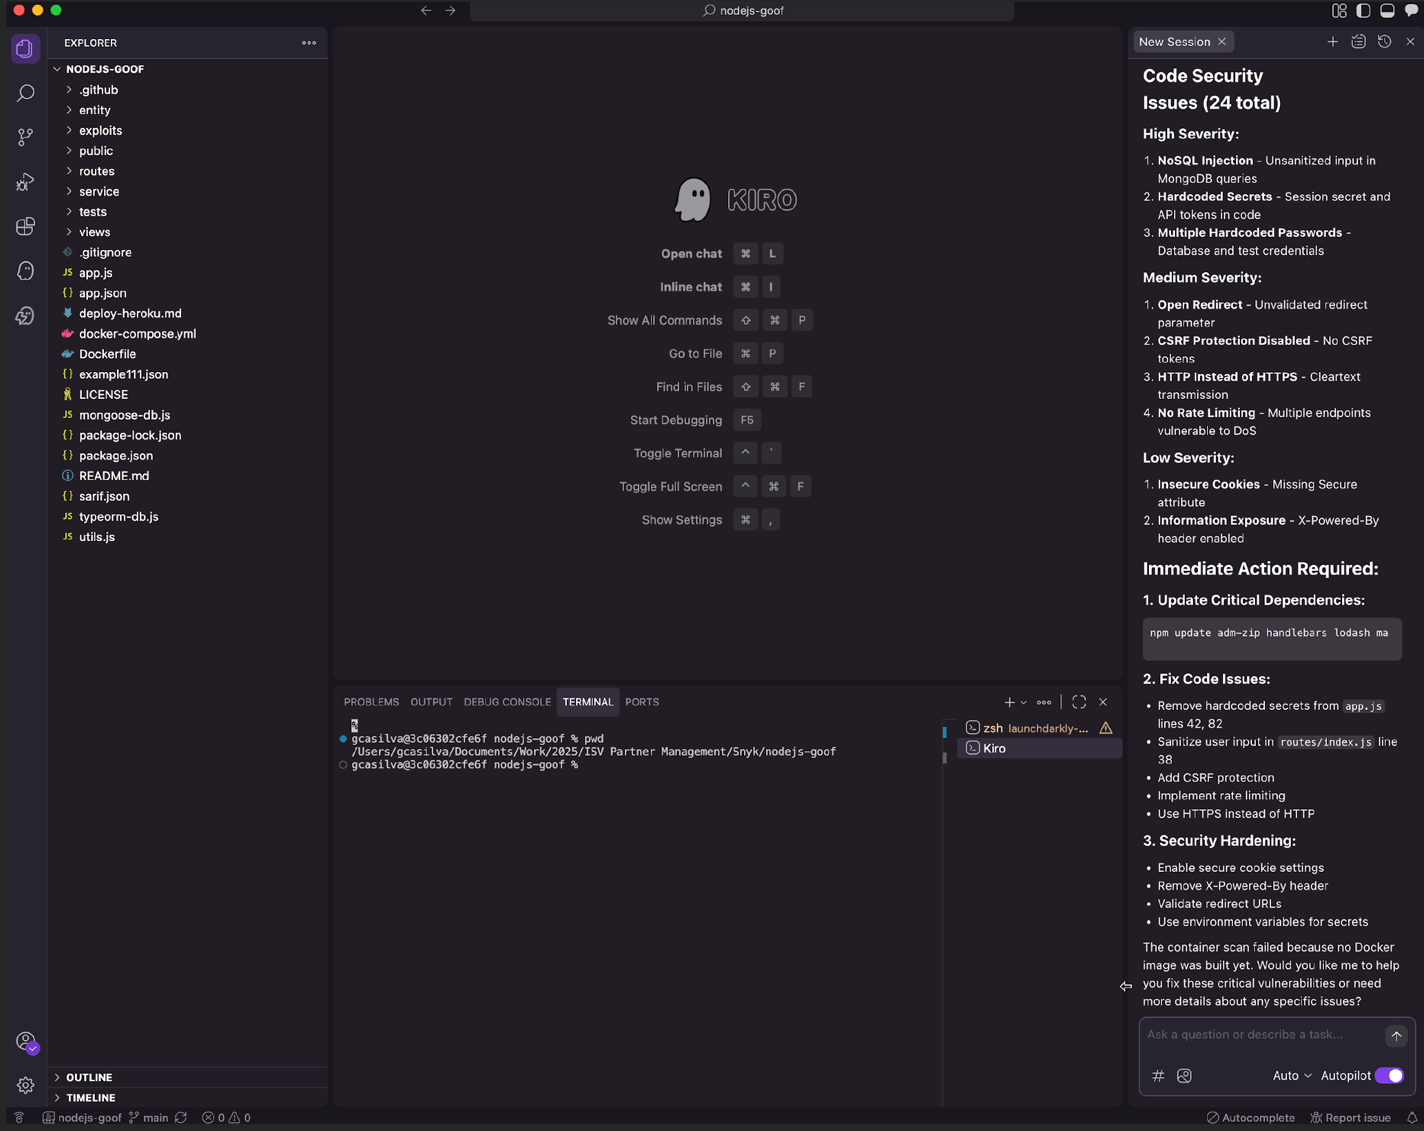The image size is (1424, 1131).
Task: Open the Search view icon
Action: [x=25, y=93]
